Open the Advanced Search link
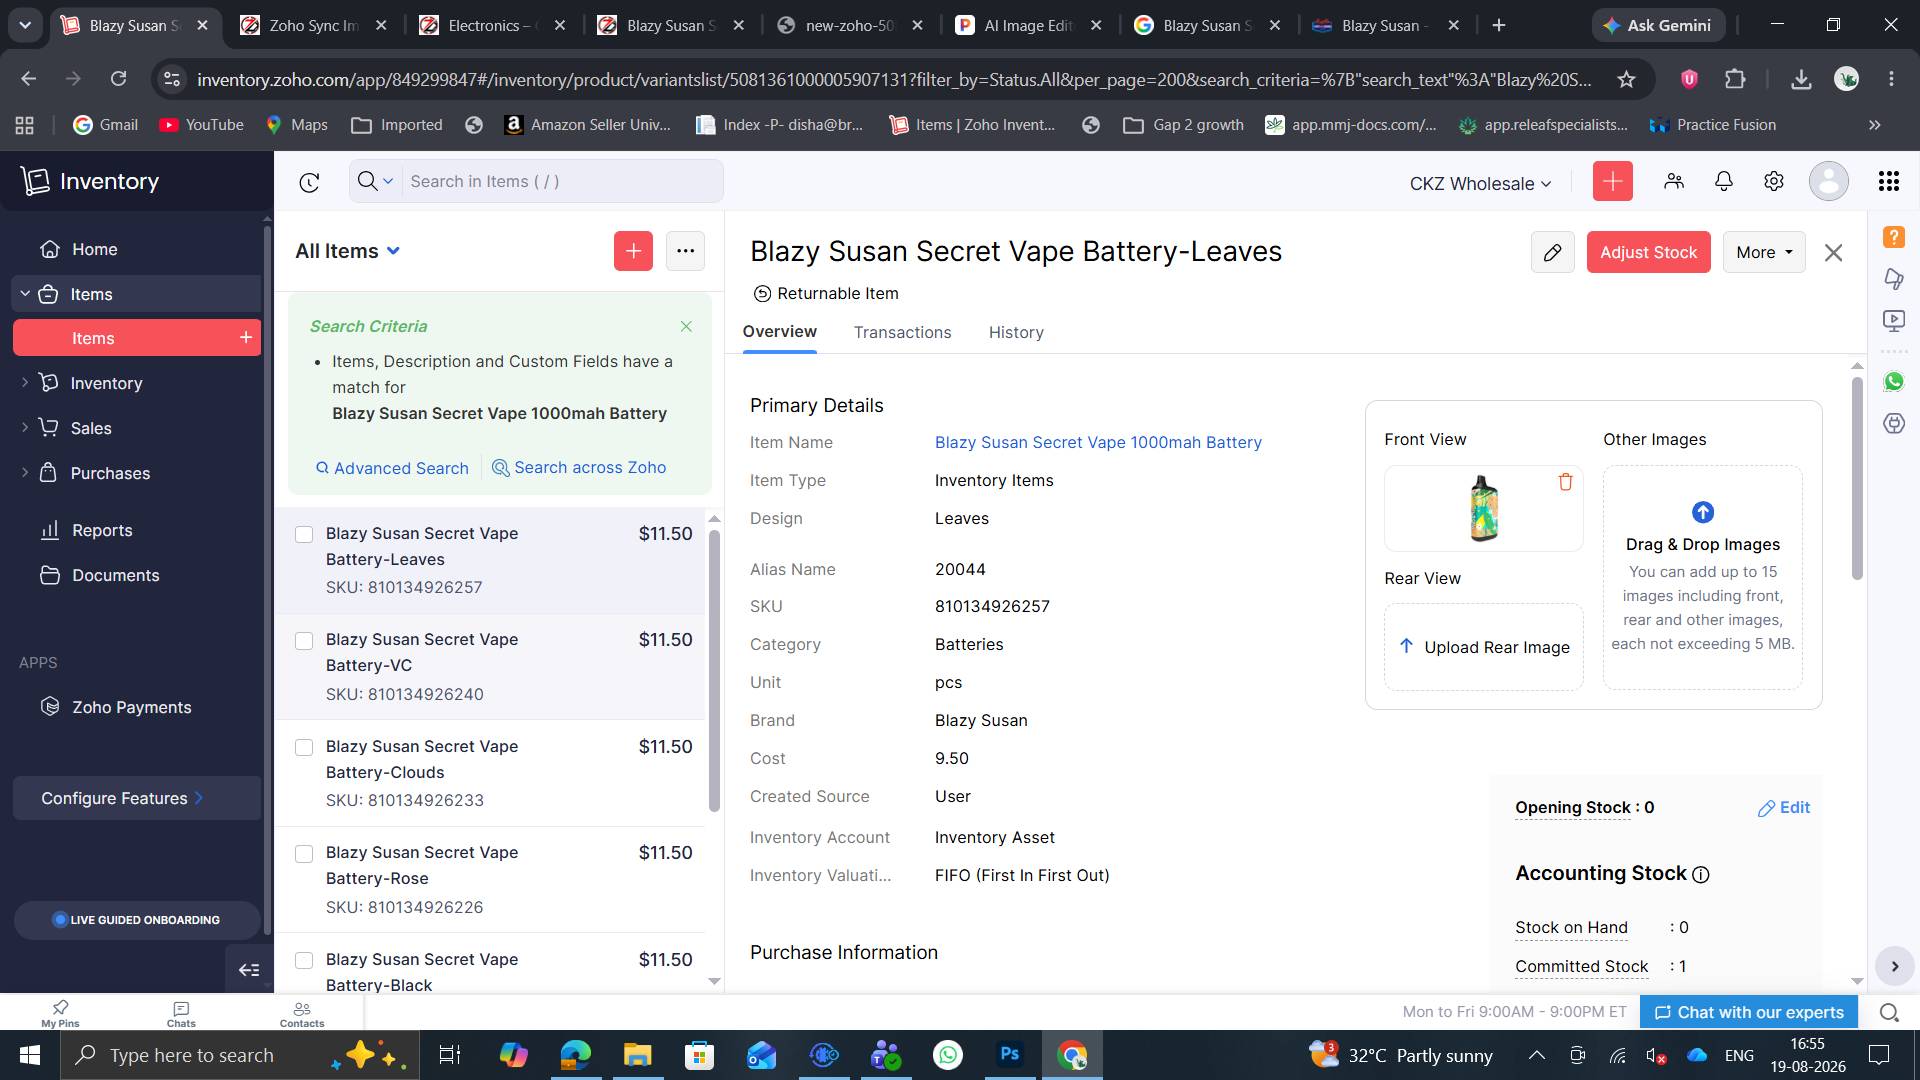 coord(392,468)
